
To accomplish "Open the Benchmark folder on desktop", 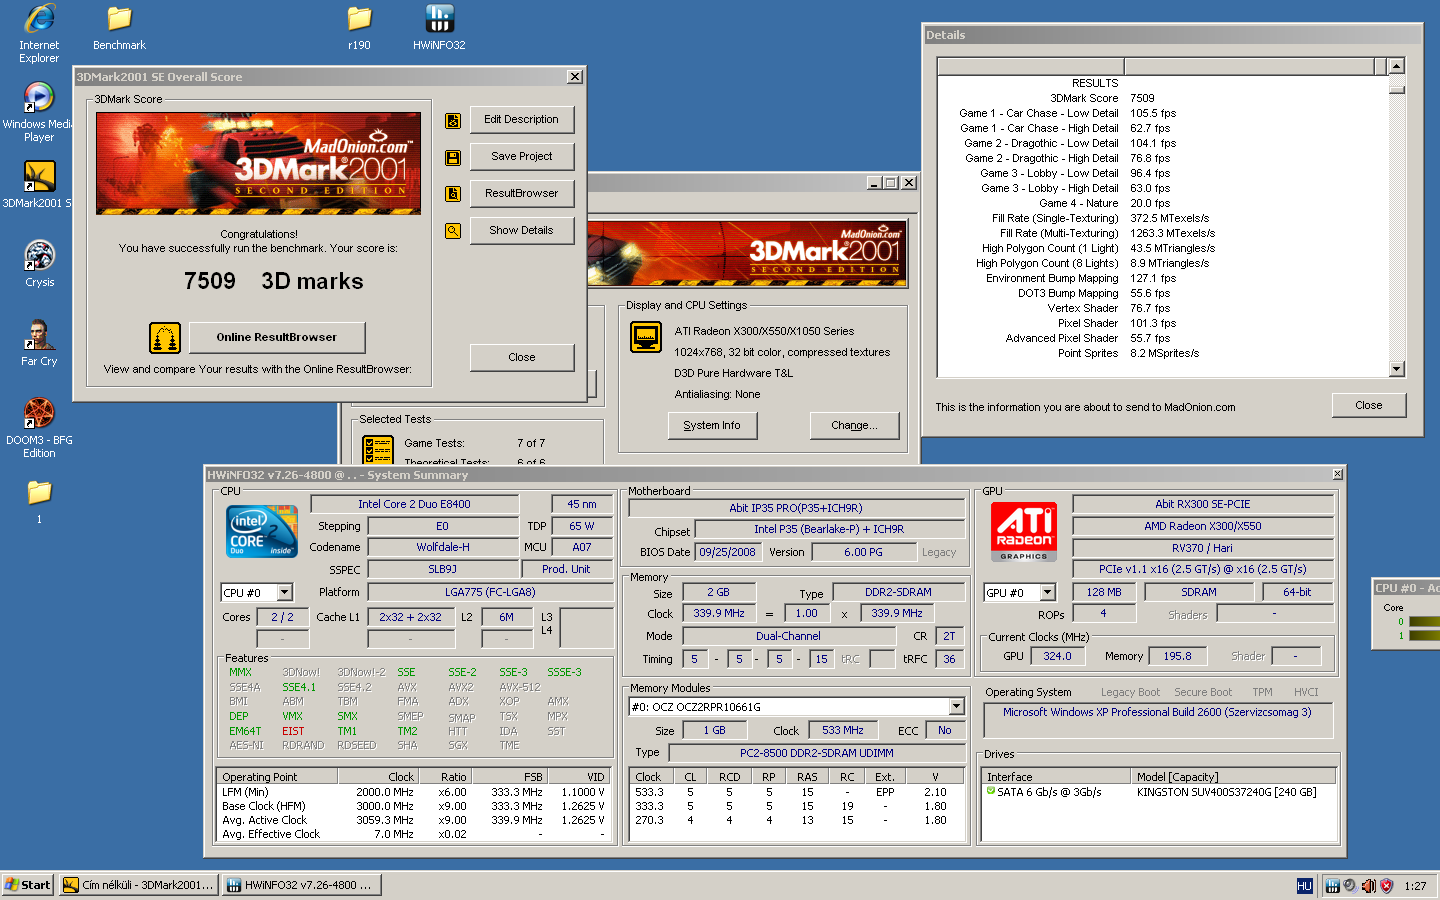I will pyautogui.click(x=119, y=19).
